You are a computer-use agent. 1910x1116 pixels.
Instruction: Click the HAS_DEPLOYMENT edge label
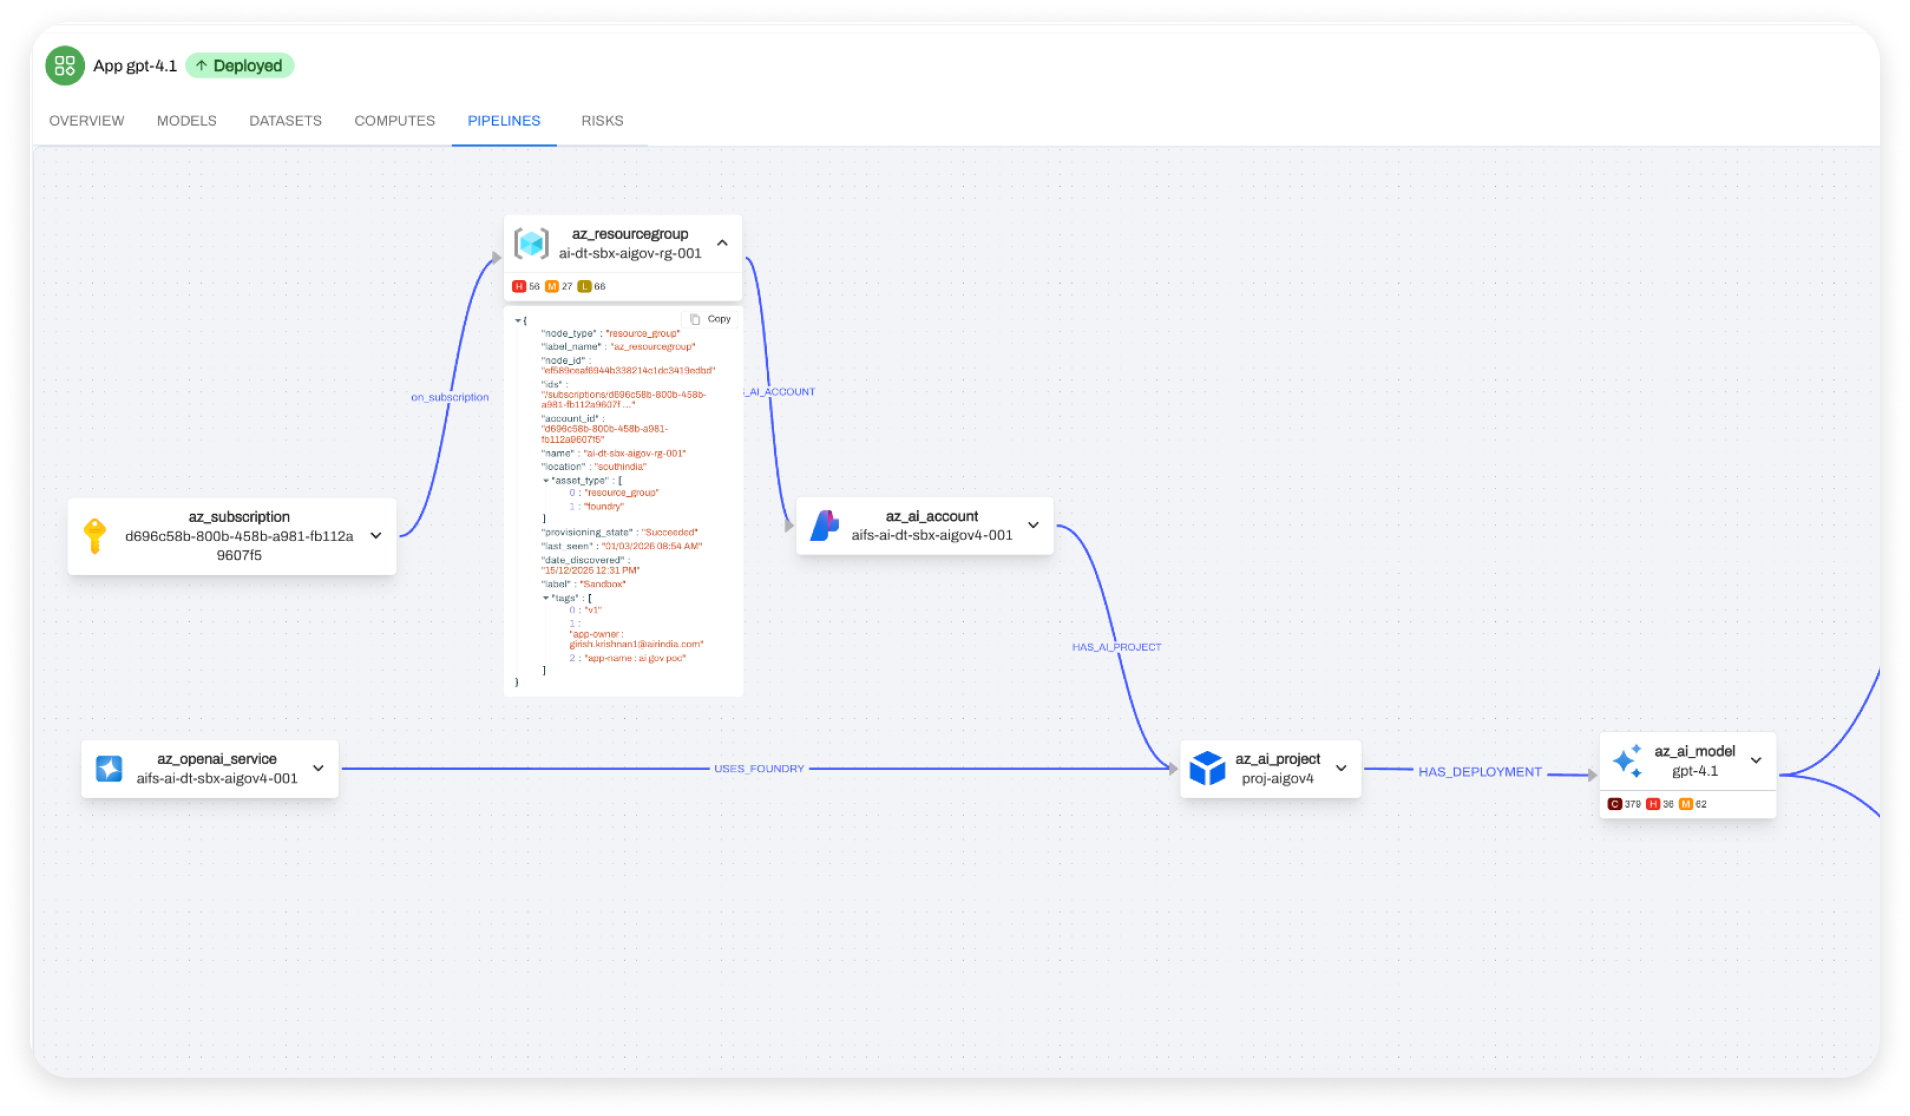(1480, 772)
